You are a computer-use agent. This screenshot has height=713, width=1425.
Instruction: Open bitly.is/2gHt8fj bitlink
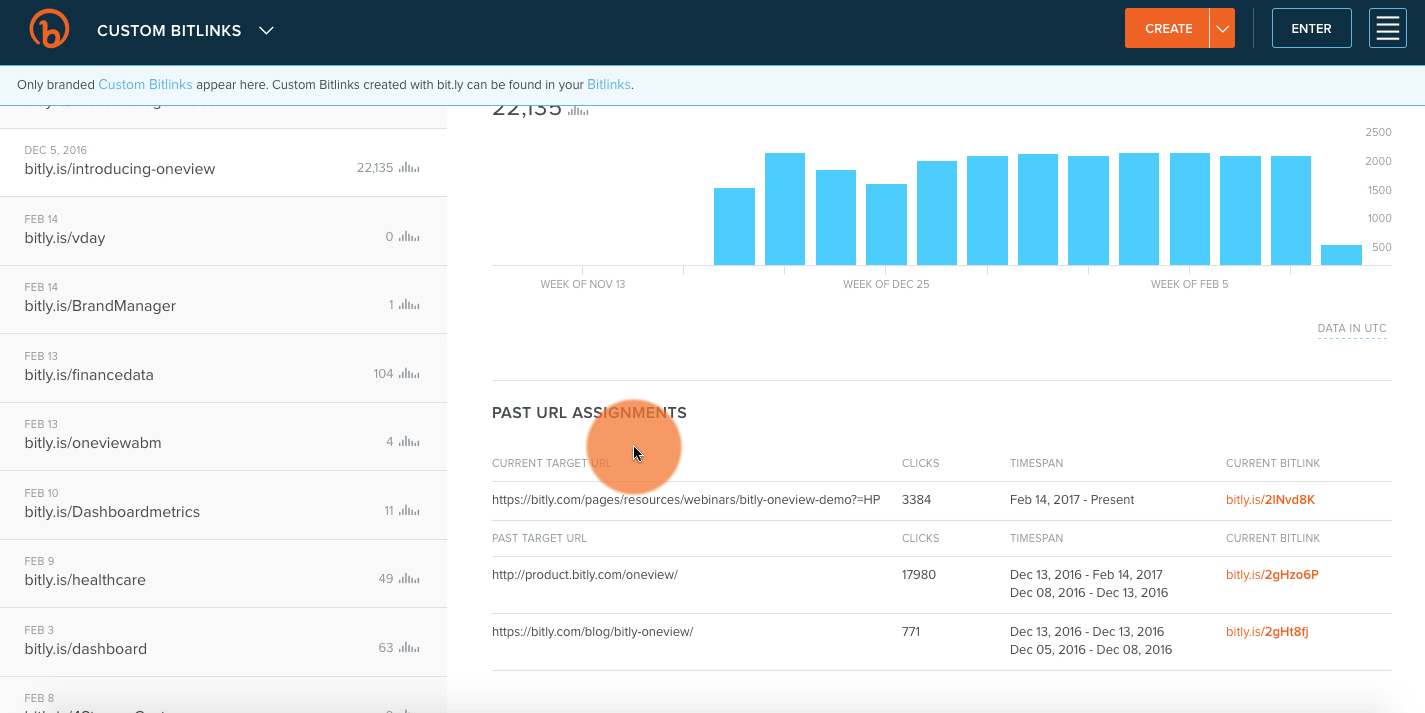[x=1267, y=632]
